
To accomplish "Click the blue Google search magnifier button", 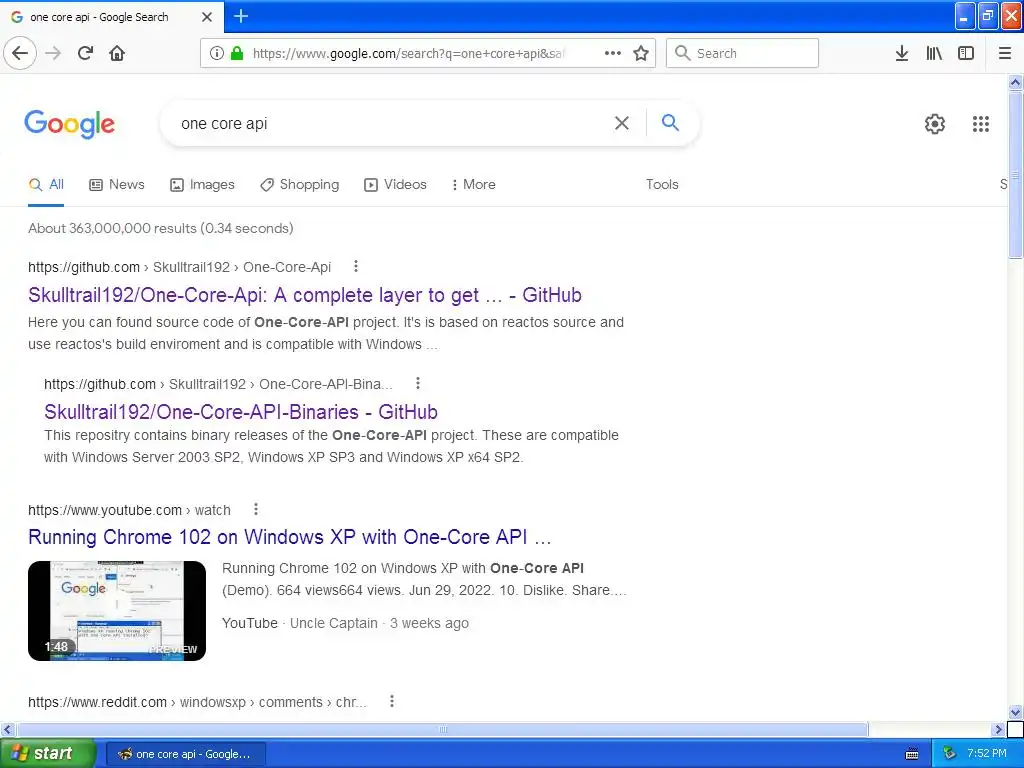I will 670,122.
